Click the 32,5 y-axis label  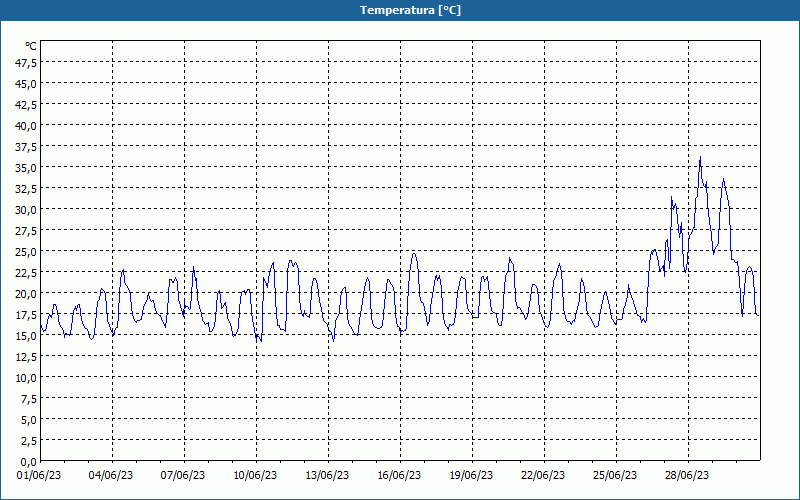tap(26, 189)
